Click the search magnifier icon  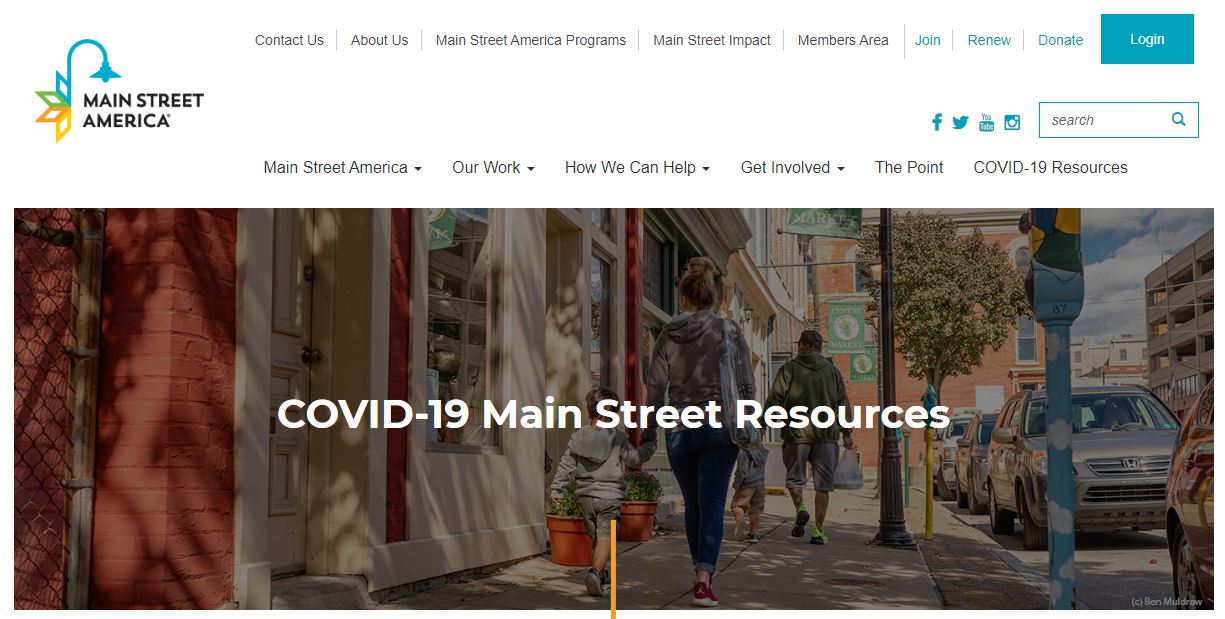1179,119
